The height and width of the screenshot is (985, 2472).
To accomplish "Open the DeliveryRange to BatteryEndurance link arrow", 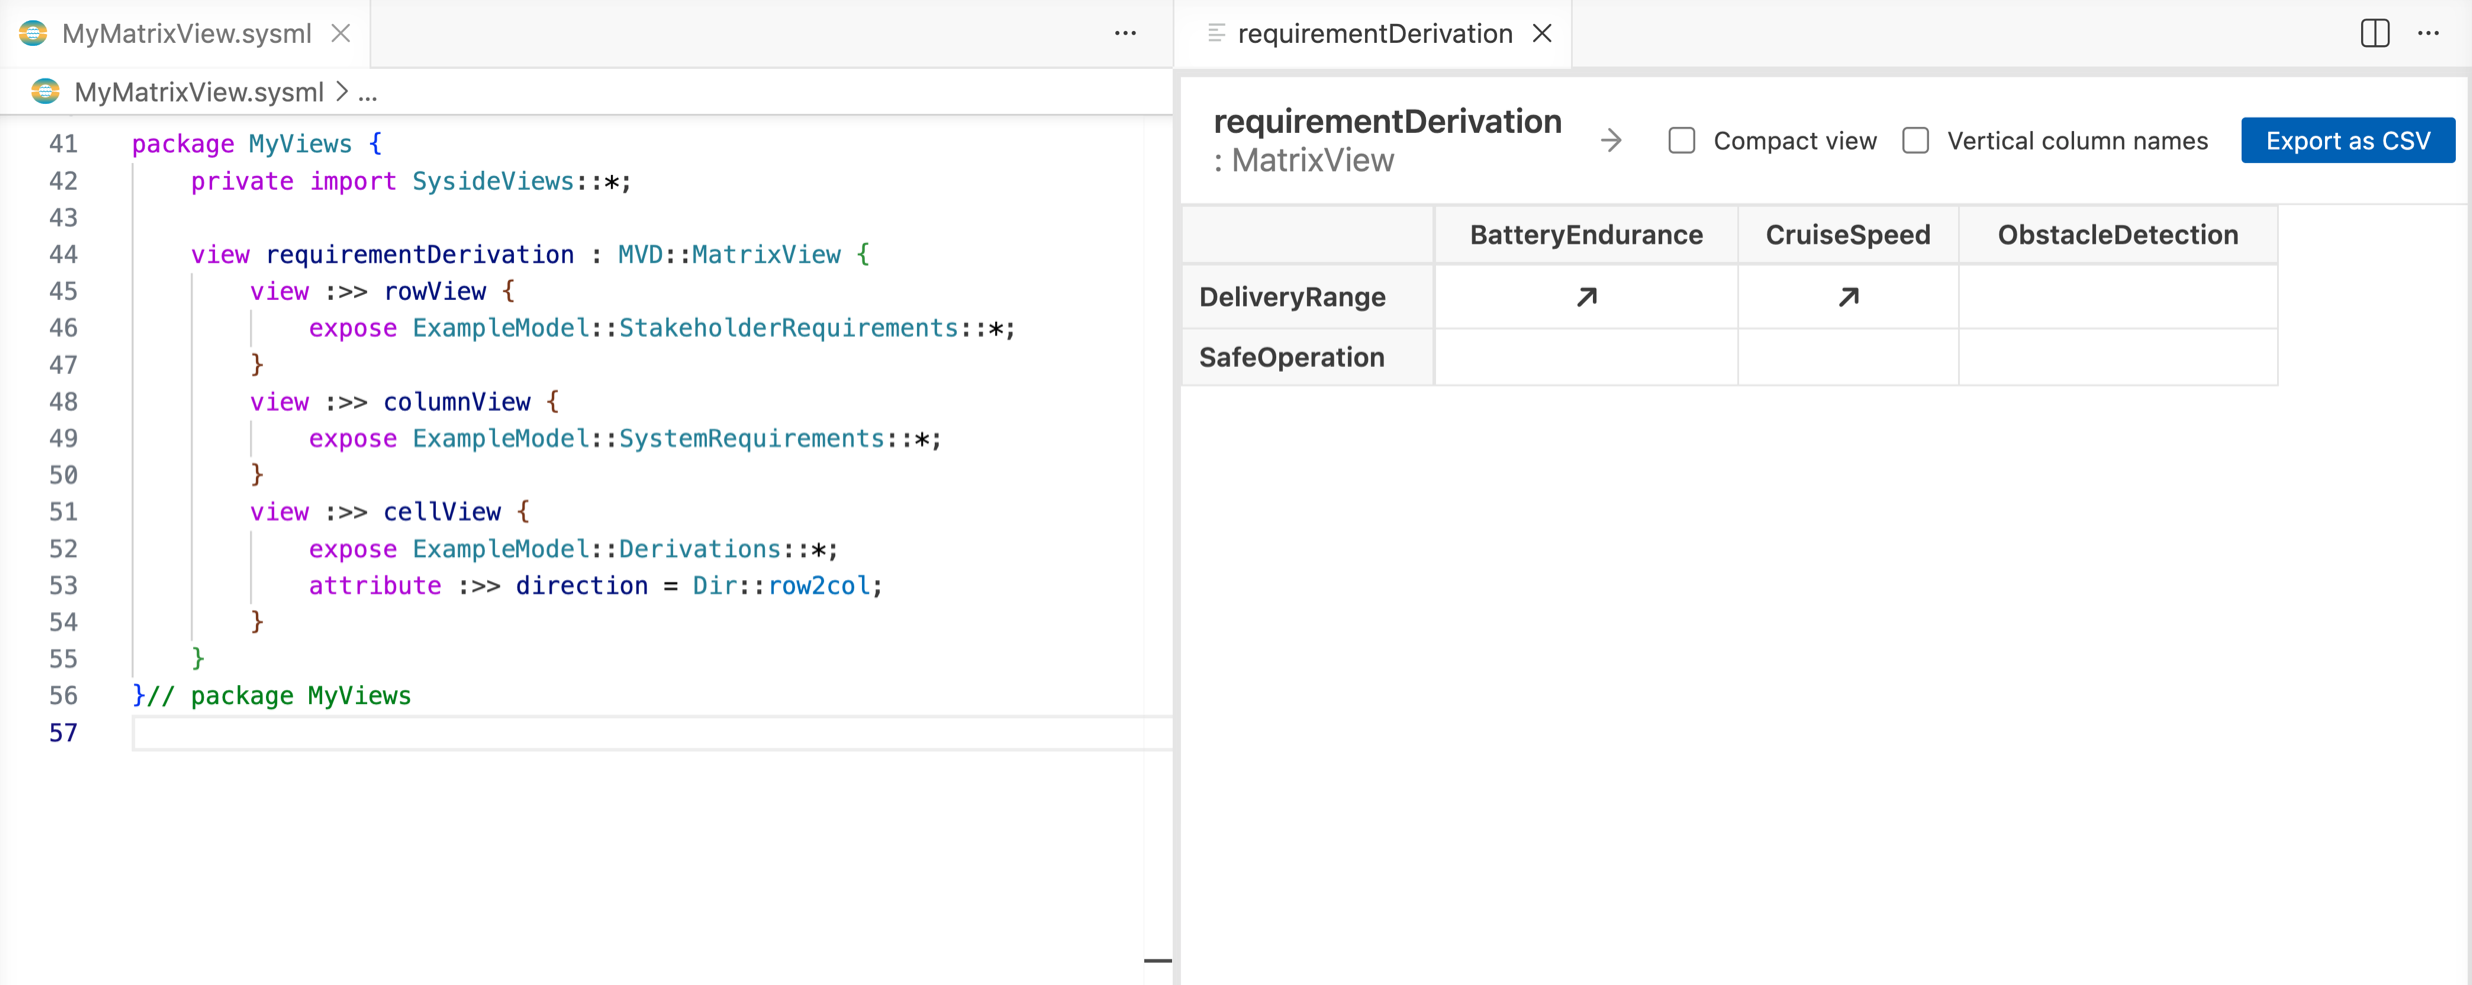I will coord(1586,297).
